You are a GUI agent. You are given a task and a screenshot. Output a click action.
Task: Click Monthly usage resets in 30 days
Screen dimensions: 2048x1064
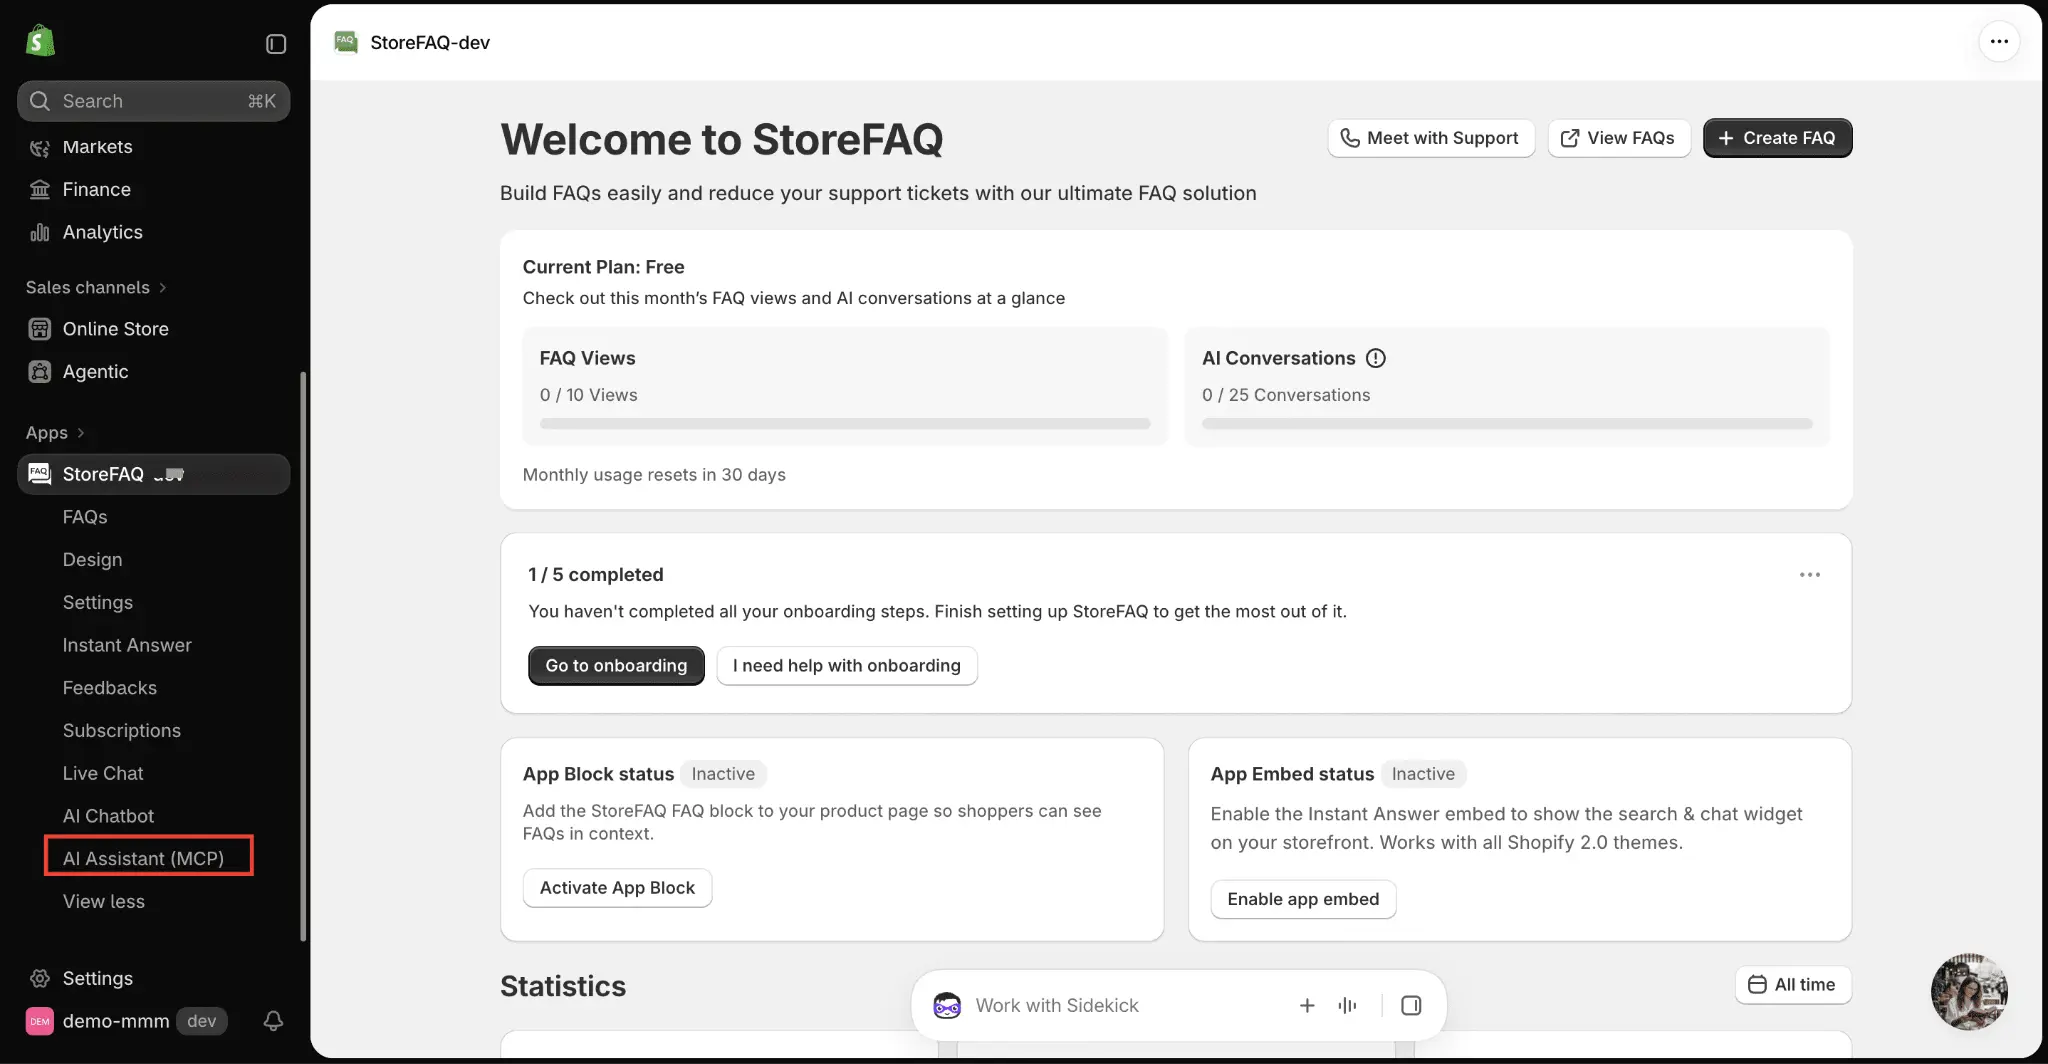tap(654, 475)
